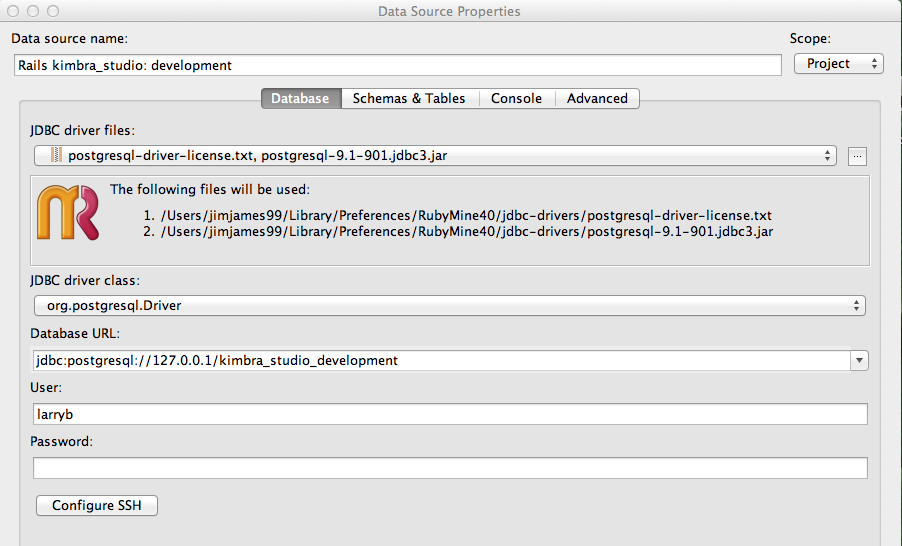
Task: Click the RubyMine logo icon
Action: pos(68,212)
